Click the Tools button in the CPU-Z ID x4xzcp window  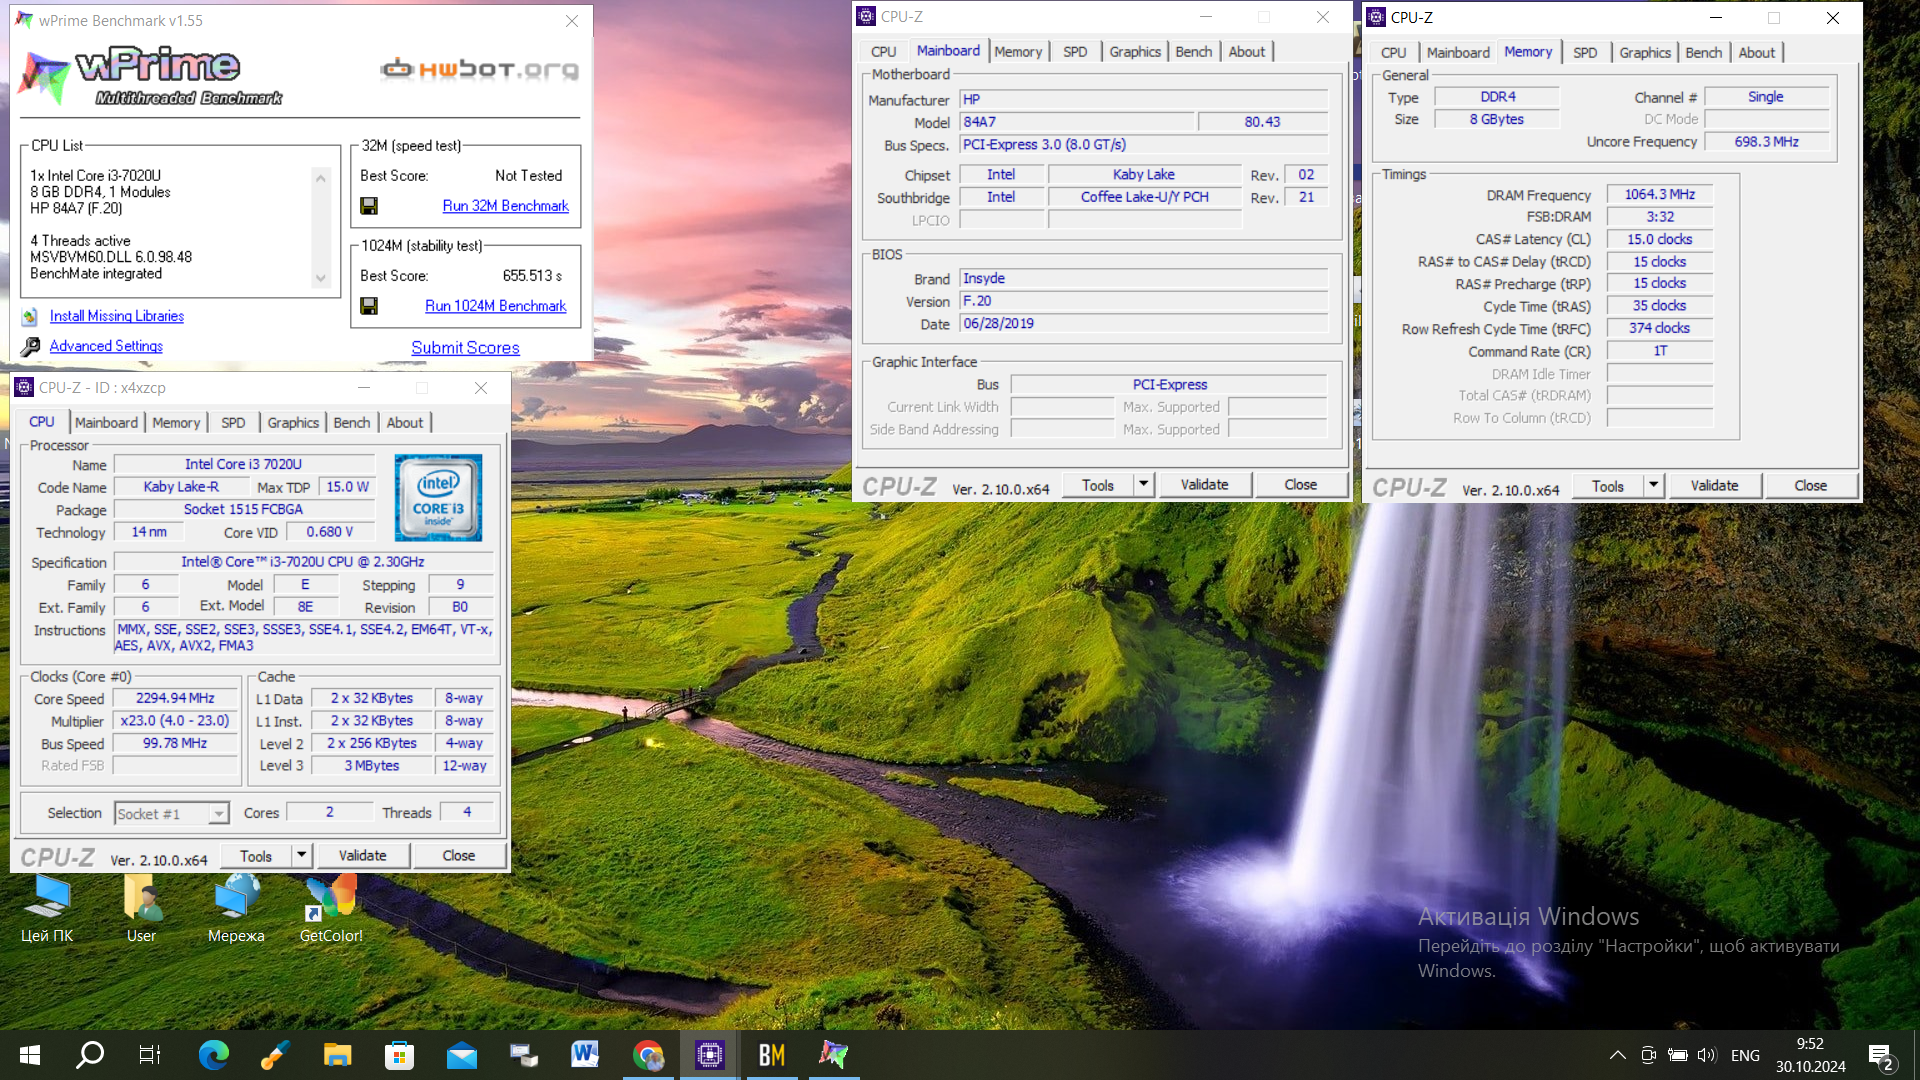256,856
